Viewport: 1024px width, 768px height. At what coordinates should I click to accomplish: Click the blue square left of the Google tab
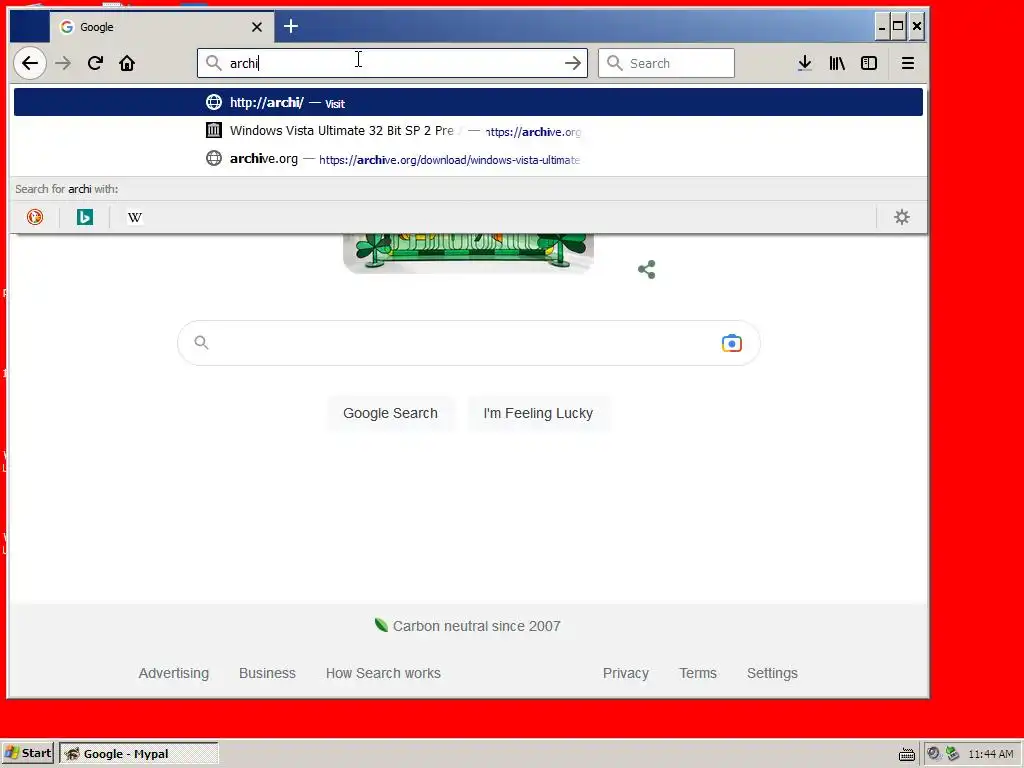[x=29, y=27]
